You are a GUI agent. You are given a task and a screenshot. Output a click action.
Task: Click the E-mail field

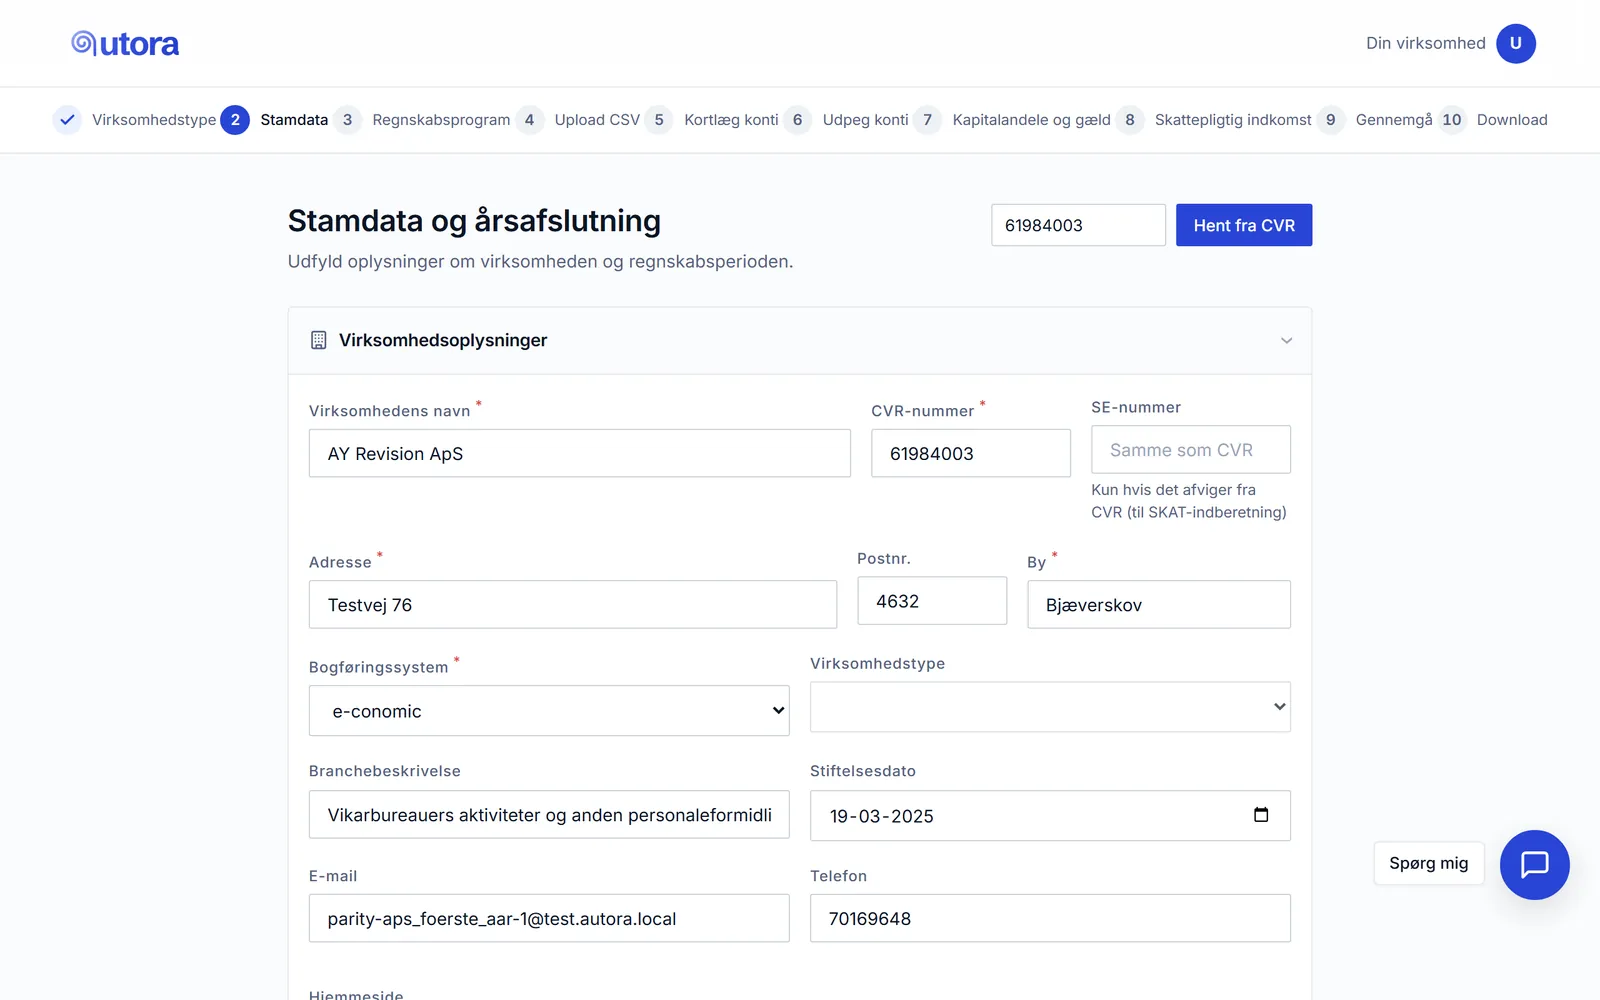point(549,918)
